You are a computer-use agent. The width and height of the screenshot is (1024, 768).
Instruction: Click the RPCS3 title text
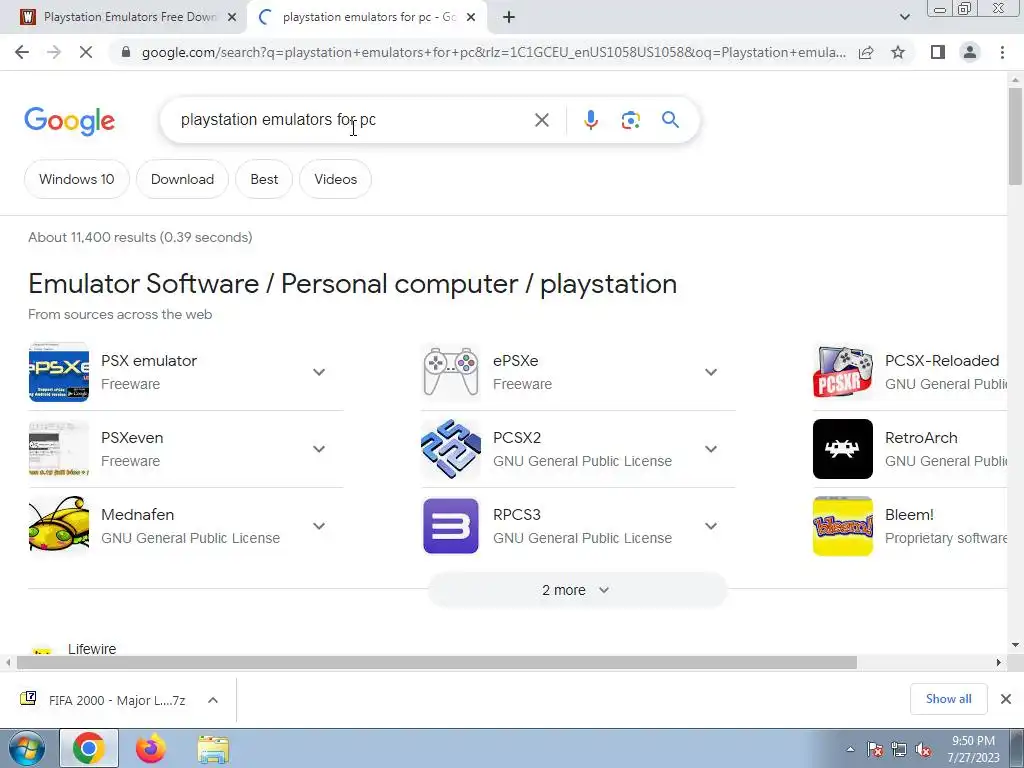517,515
